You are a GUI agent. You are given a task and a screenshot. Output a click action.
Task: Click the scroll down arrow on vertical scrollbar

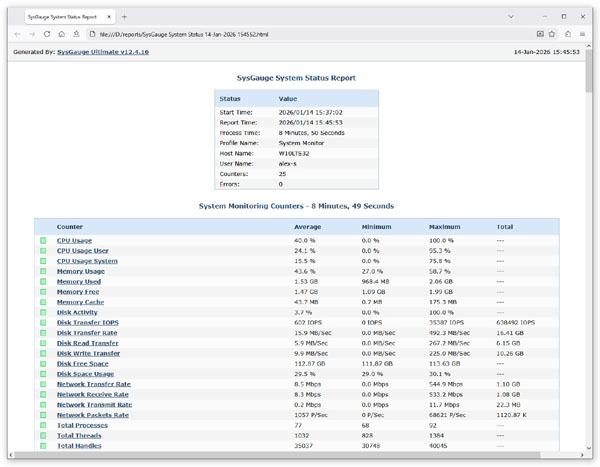coord(589,447)
